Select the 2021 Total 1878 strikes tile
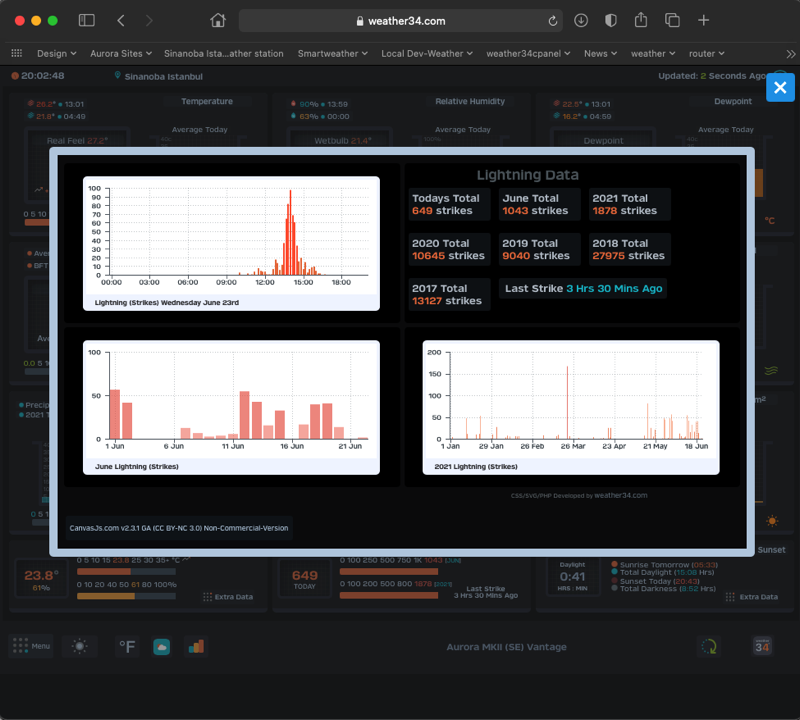This screenshot has width=800, height=720. 630,204
